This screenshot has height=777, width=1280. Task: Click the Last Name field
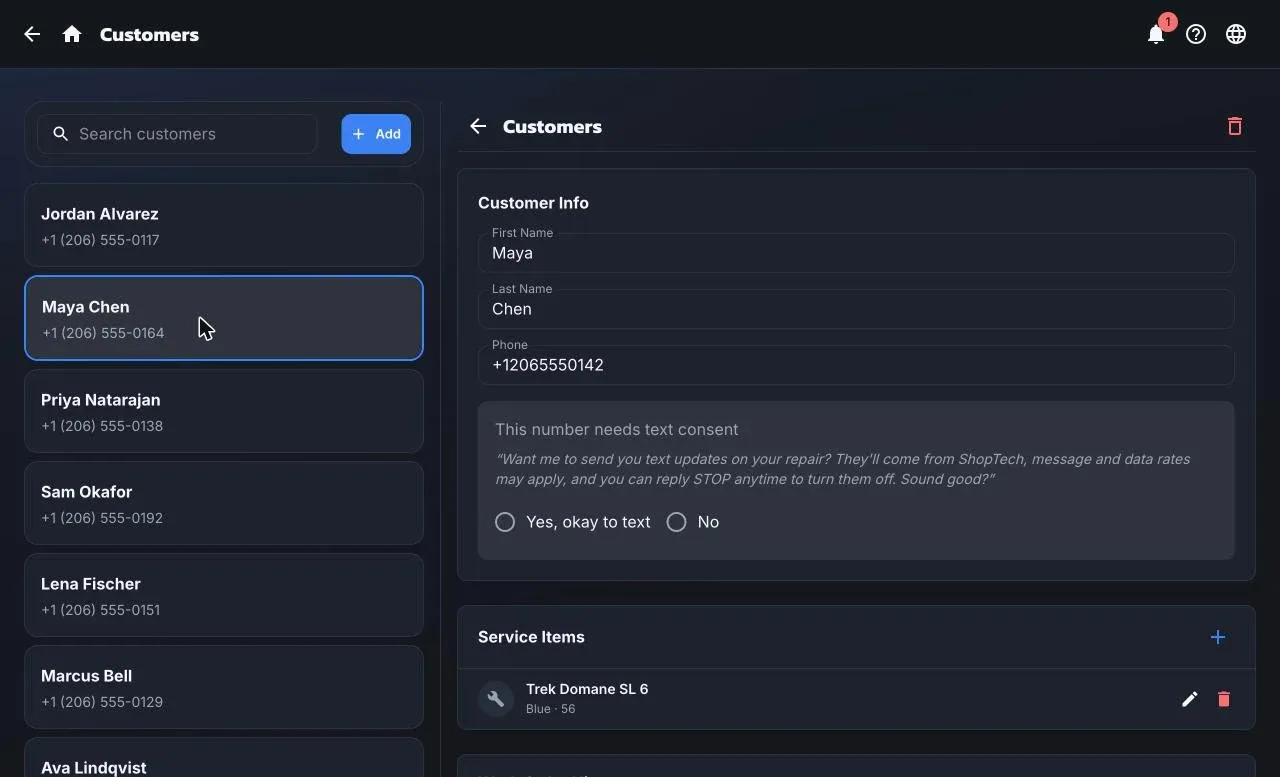(856, 309)
